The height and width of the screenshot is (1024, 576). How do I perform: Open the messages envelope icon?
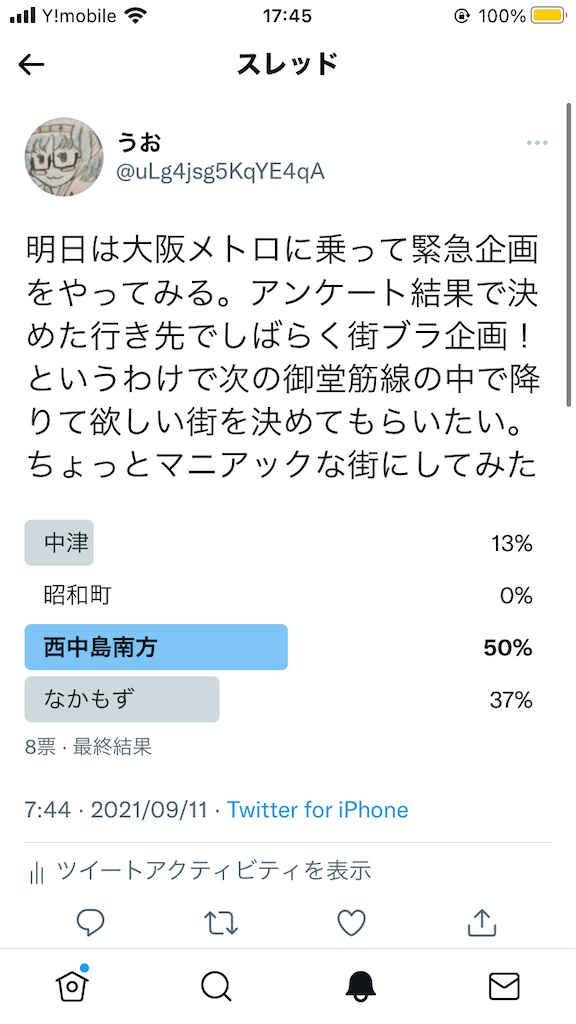click(x=504, y=987)
